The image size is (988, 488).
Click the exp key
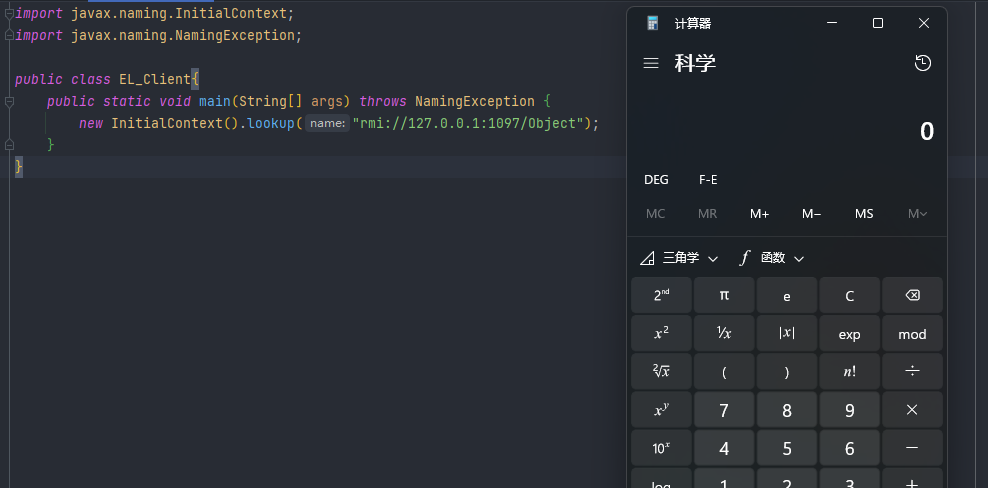coord(849,334)
